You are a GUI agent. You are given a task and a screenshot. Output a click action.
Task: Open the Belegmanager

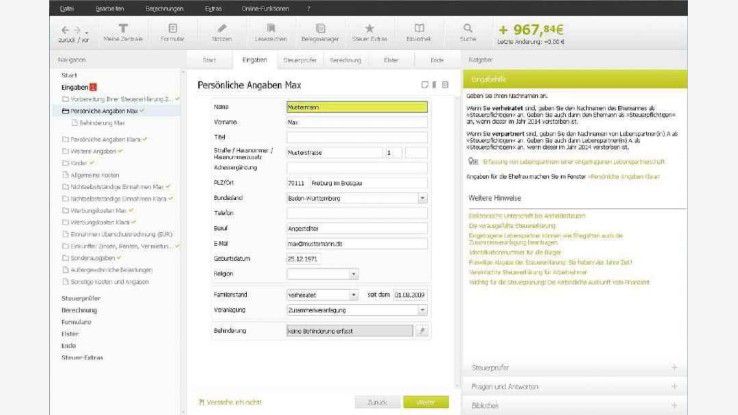pos(320,33)
